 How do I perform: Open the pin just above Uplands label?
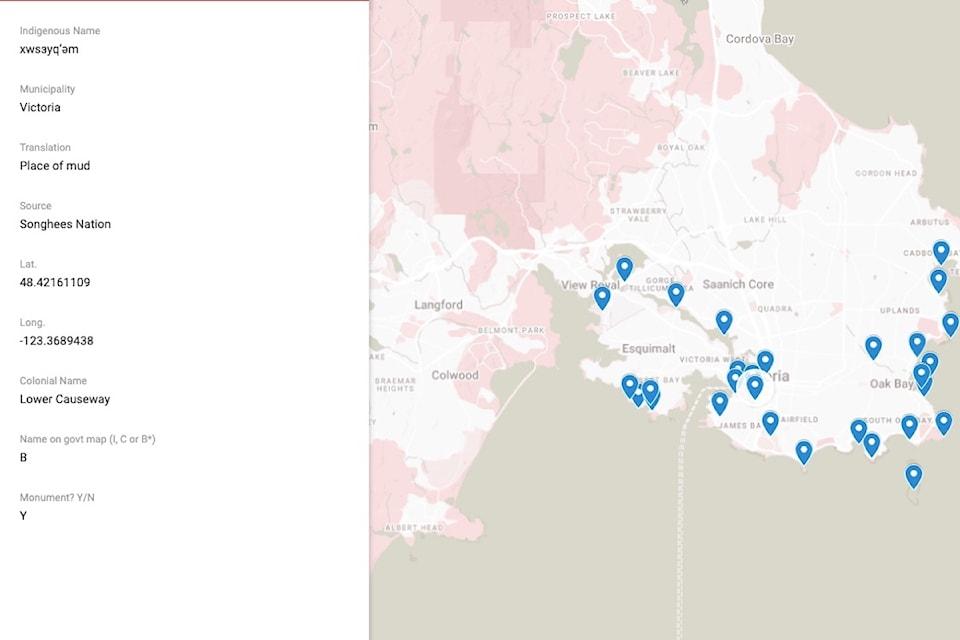point(938,280)
